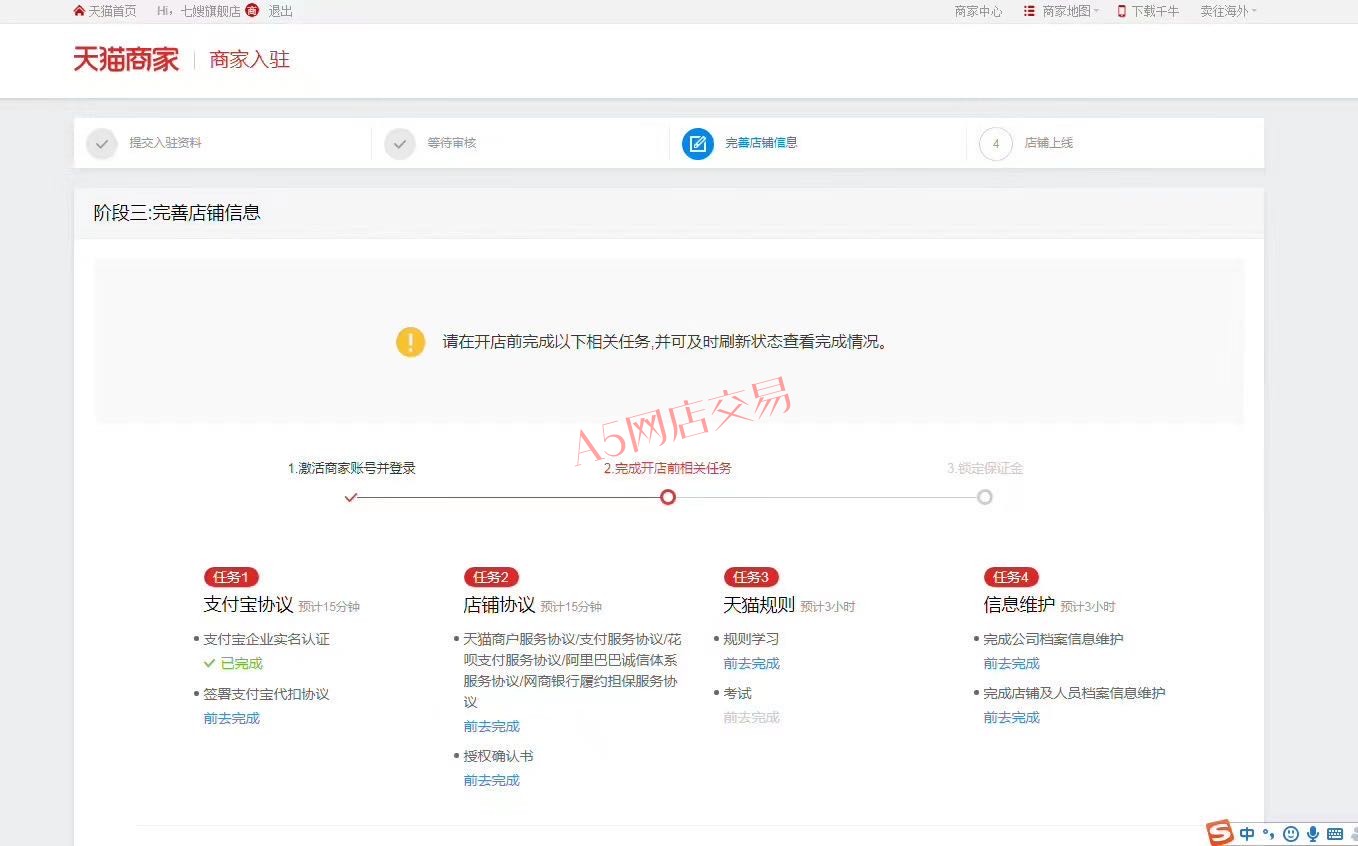Expand the 卖往海外 dropdown arrow
This screenshot has width=1358, height=846.
click(1254, 11)
